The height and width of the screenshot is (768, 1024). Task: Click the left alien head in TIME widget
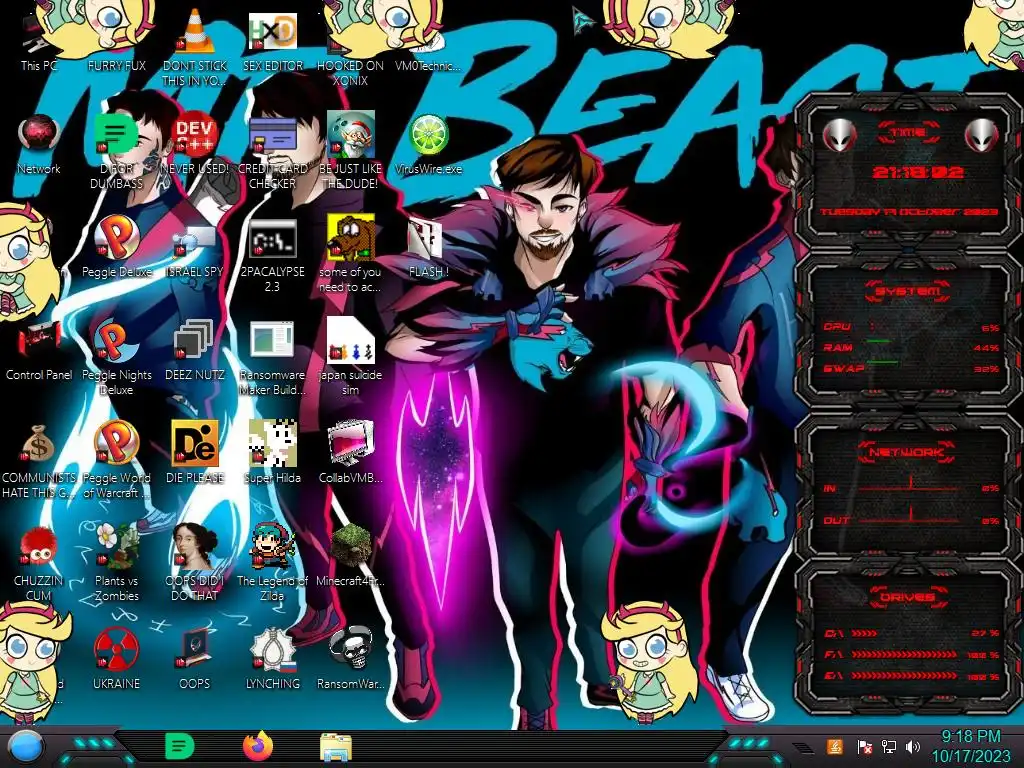click(x=839, y=136)
